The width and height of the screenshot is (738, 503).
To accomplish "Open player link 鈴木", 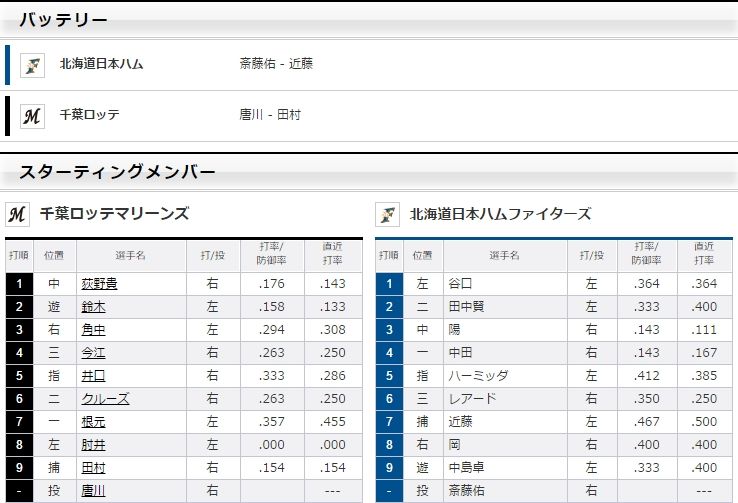I will click(x=93, y=307).
